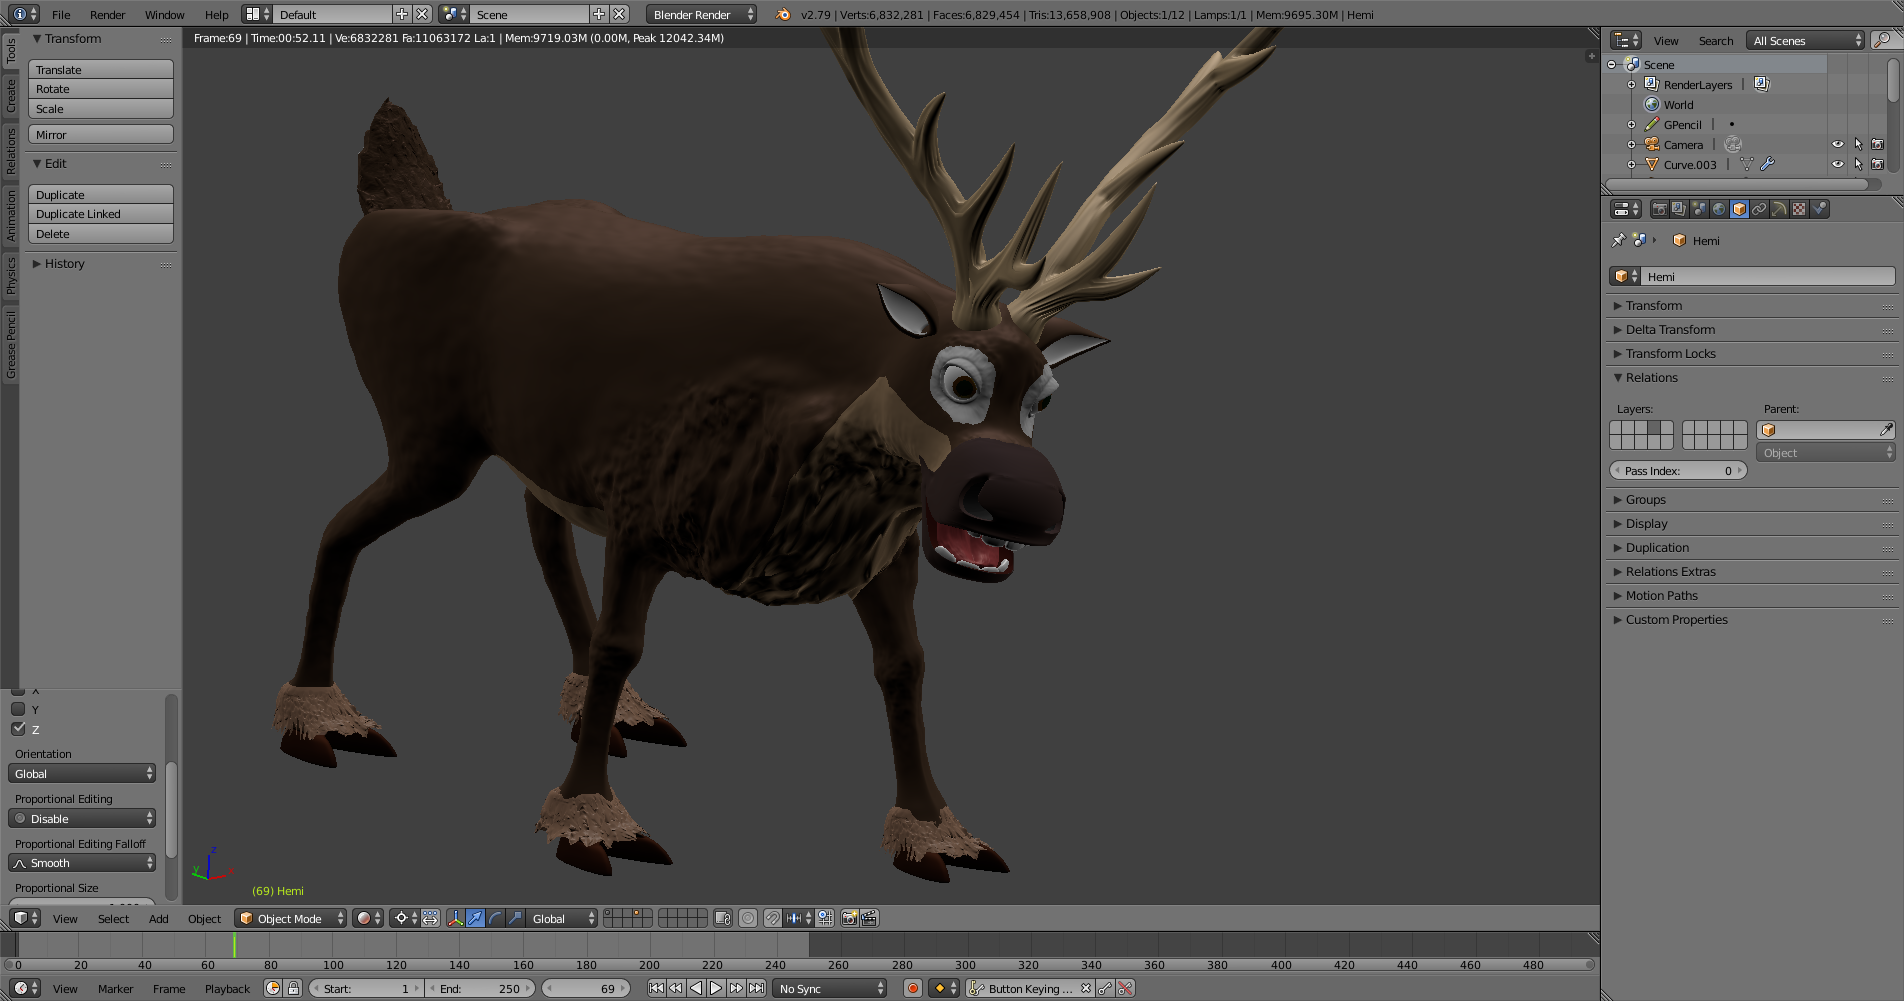Click the automatic keyframe record button
Image resolution: width=1904 pixels, height=1001 pixels.
click(912, 988)
